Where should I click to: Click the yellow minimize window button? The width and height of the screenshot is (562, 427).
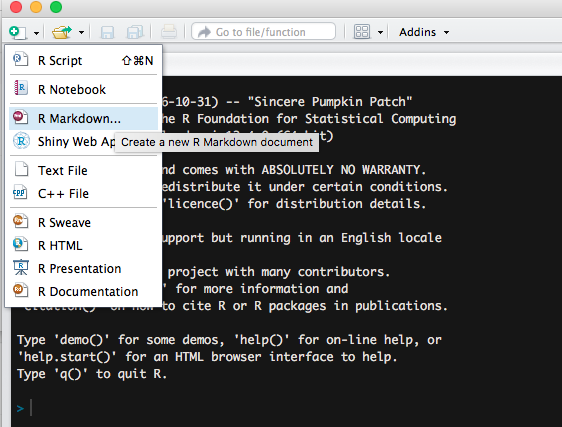(x=36, y=7)
